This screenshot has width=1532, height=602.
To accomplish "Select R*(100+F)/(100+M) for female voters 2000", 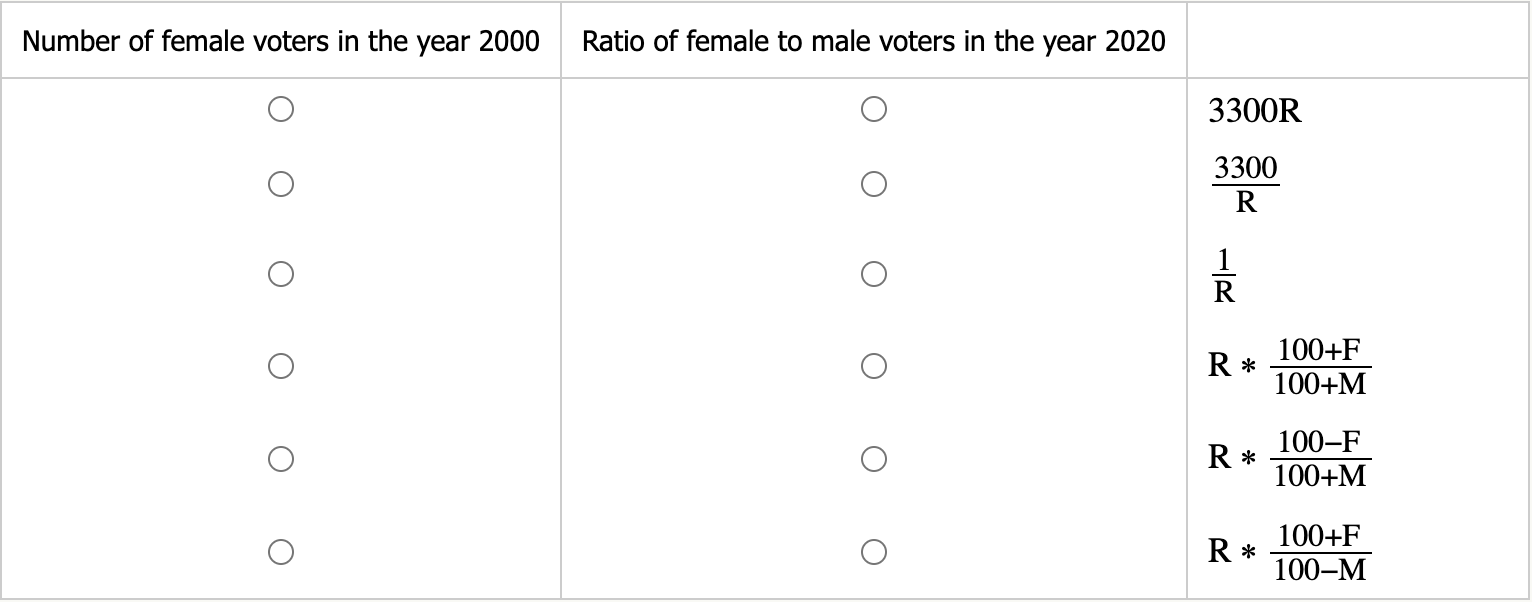I will [280, 367].
